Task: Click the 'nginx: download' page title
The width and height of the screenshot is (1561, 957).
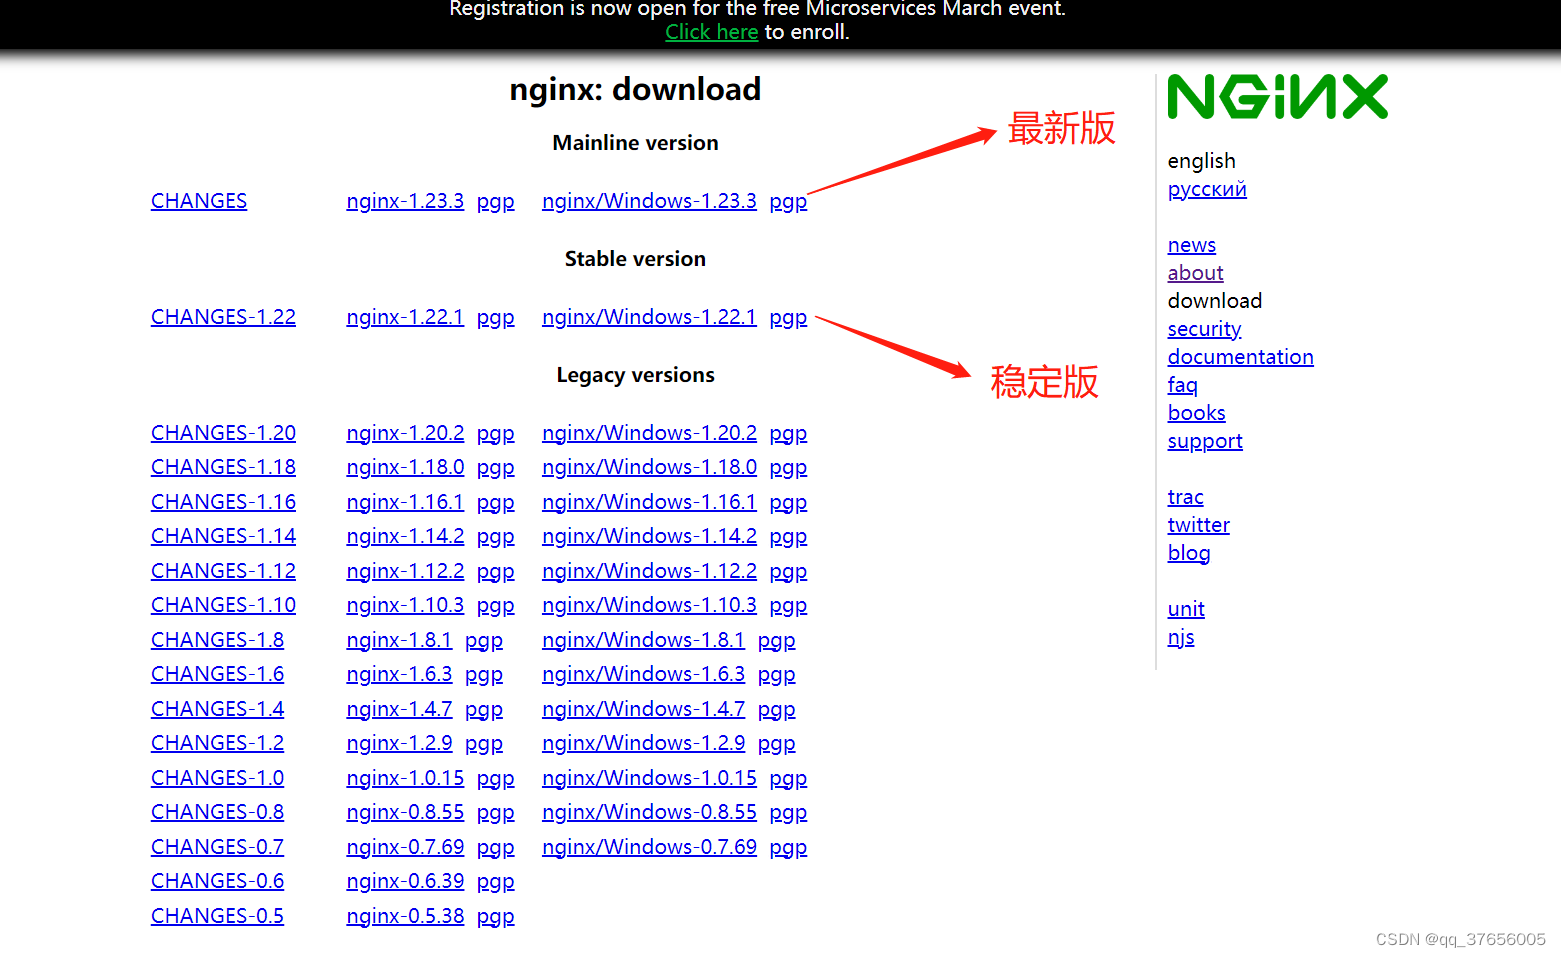Action: pyautogui.click(x=635, y=89)
